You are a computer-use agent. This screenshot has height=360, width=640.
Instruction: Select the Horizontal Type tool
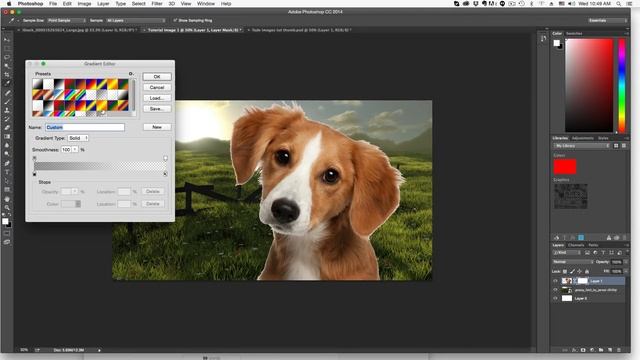[7, 172]
